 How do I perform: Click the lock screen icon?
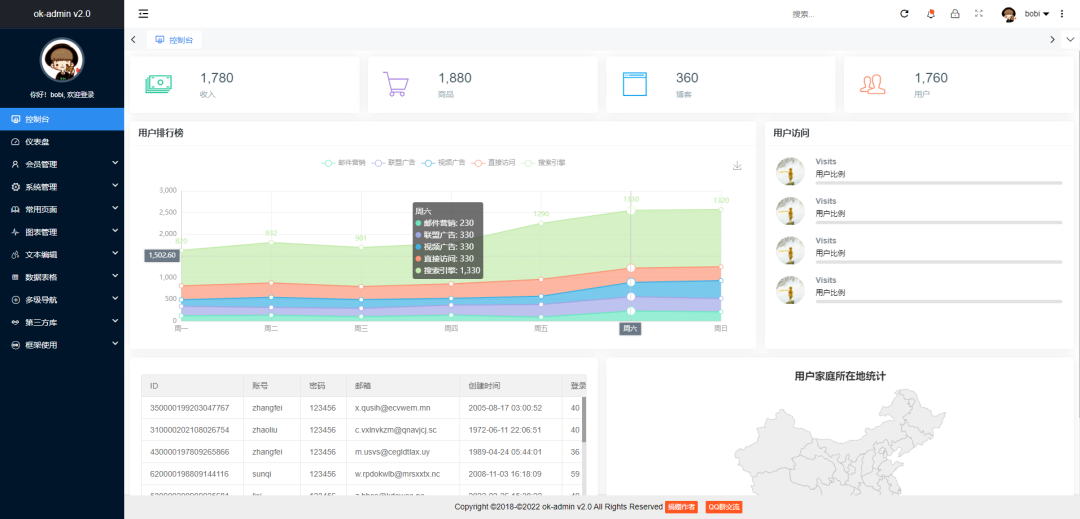[x=955, y=14]
